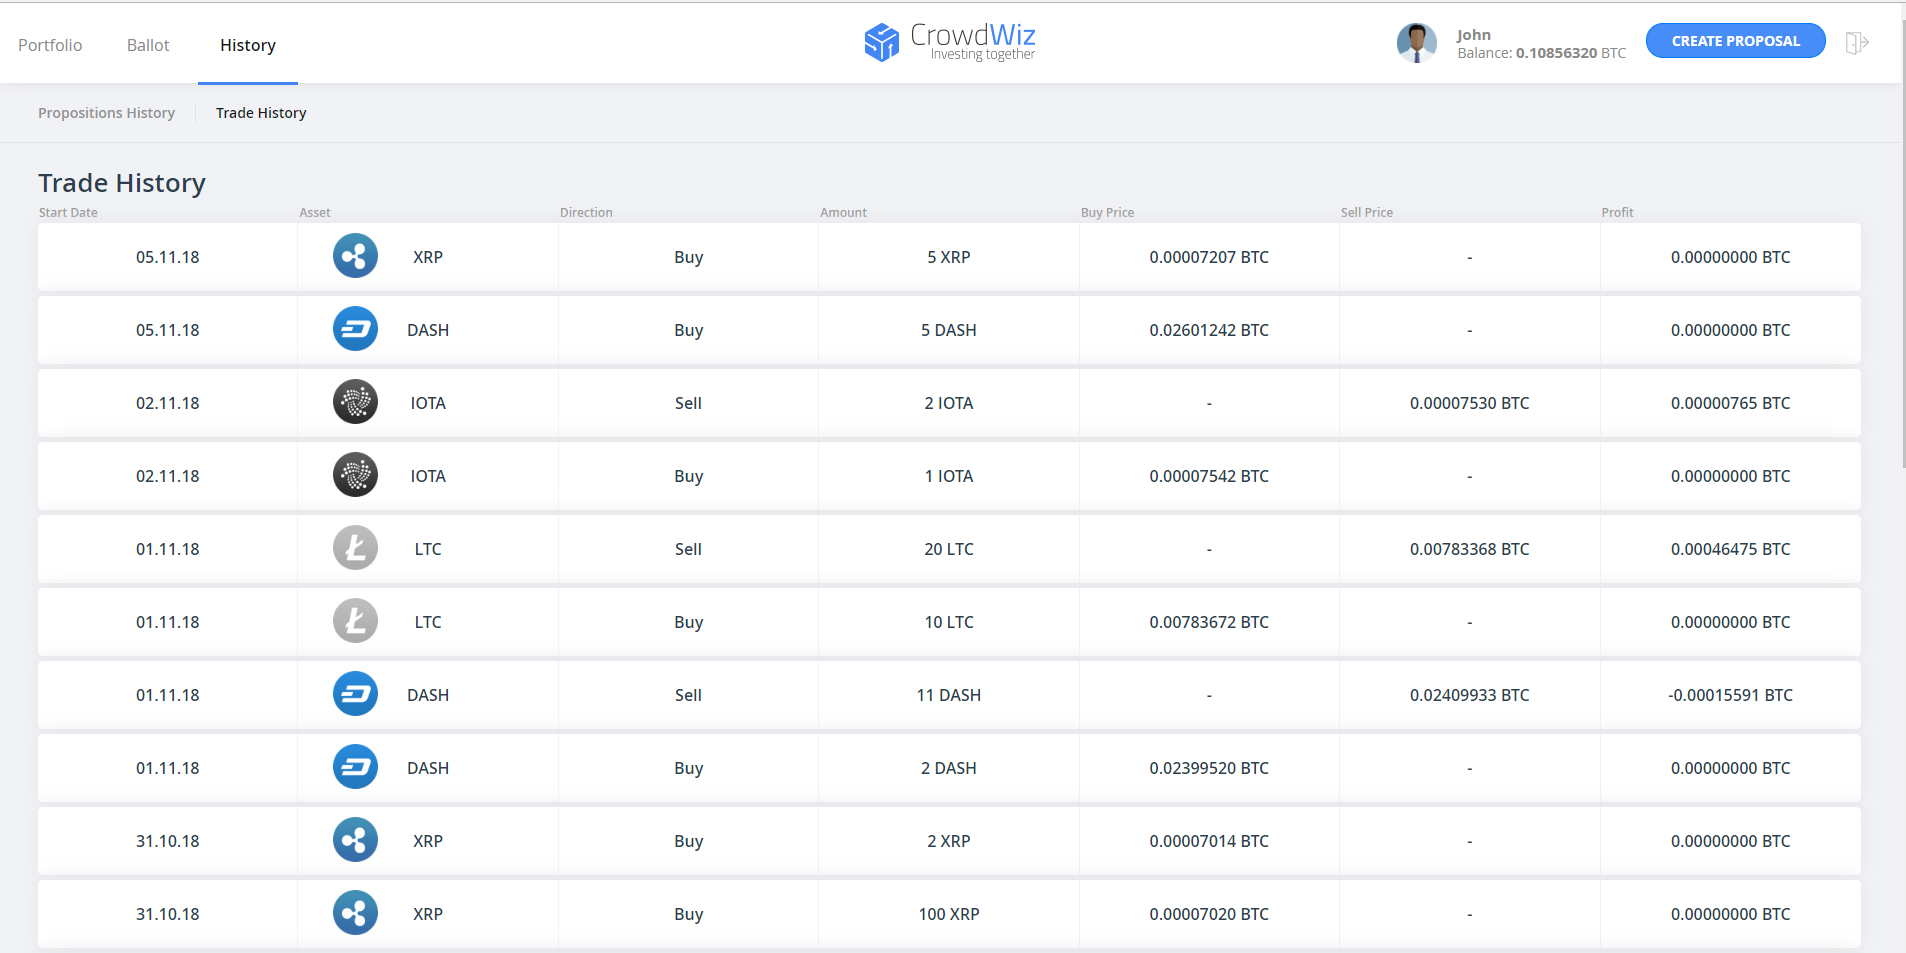This screenshot has width=1906, height=953.
Task: Click the buy price 0.00007207 BTC
Action: click(x=1209, y=257)
